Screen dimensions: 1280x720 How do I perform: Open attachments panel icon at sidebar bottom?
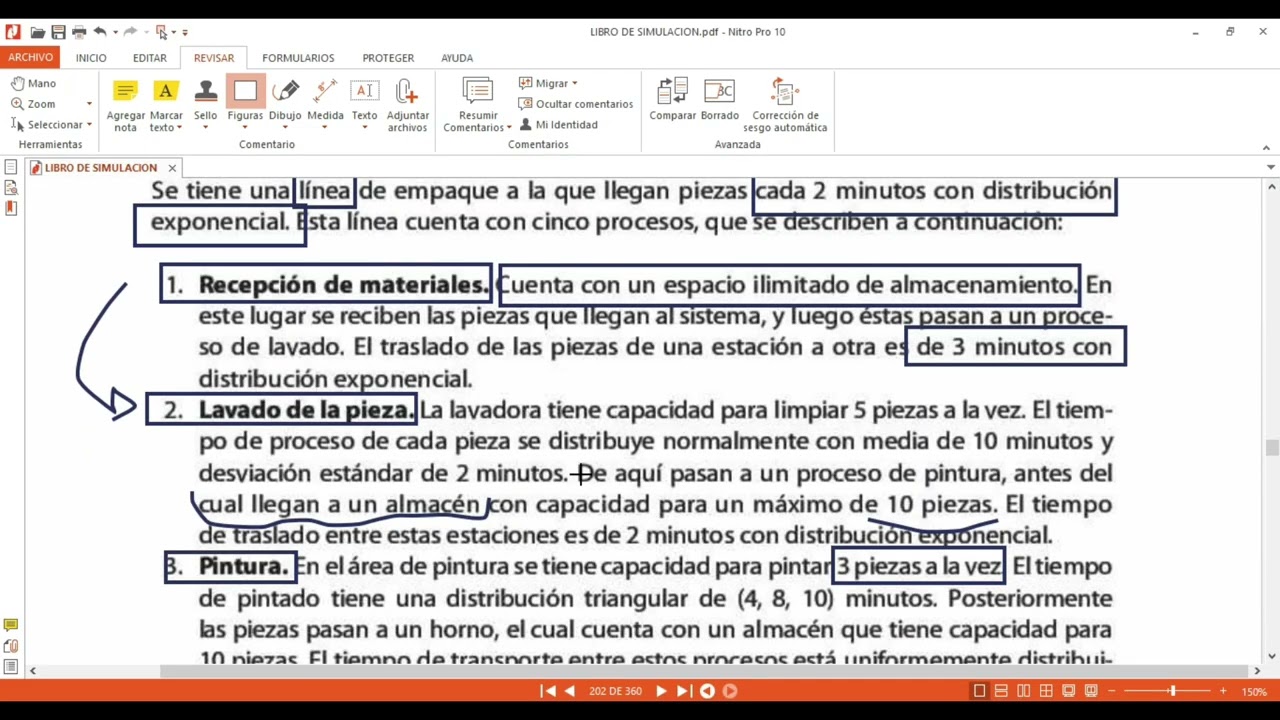(11, 646)
